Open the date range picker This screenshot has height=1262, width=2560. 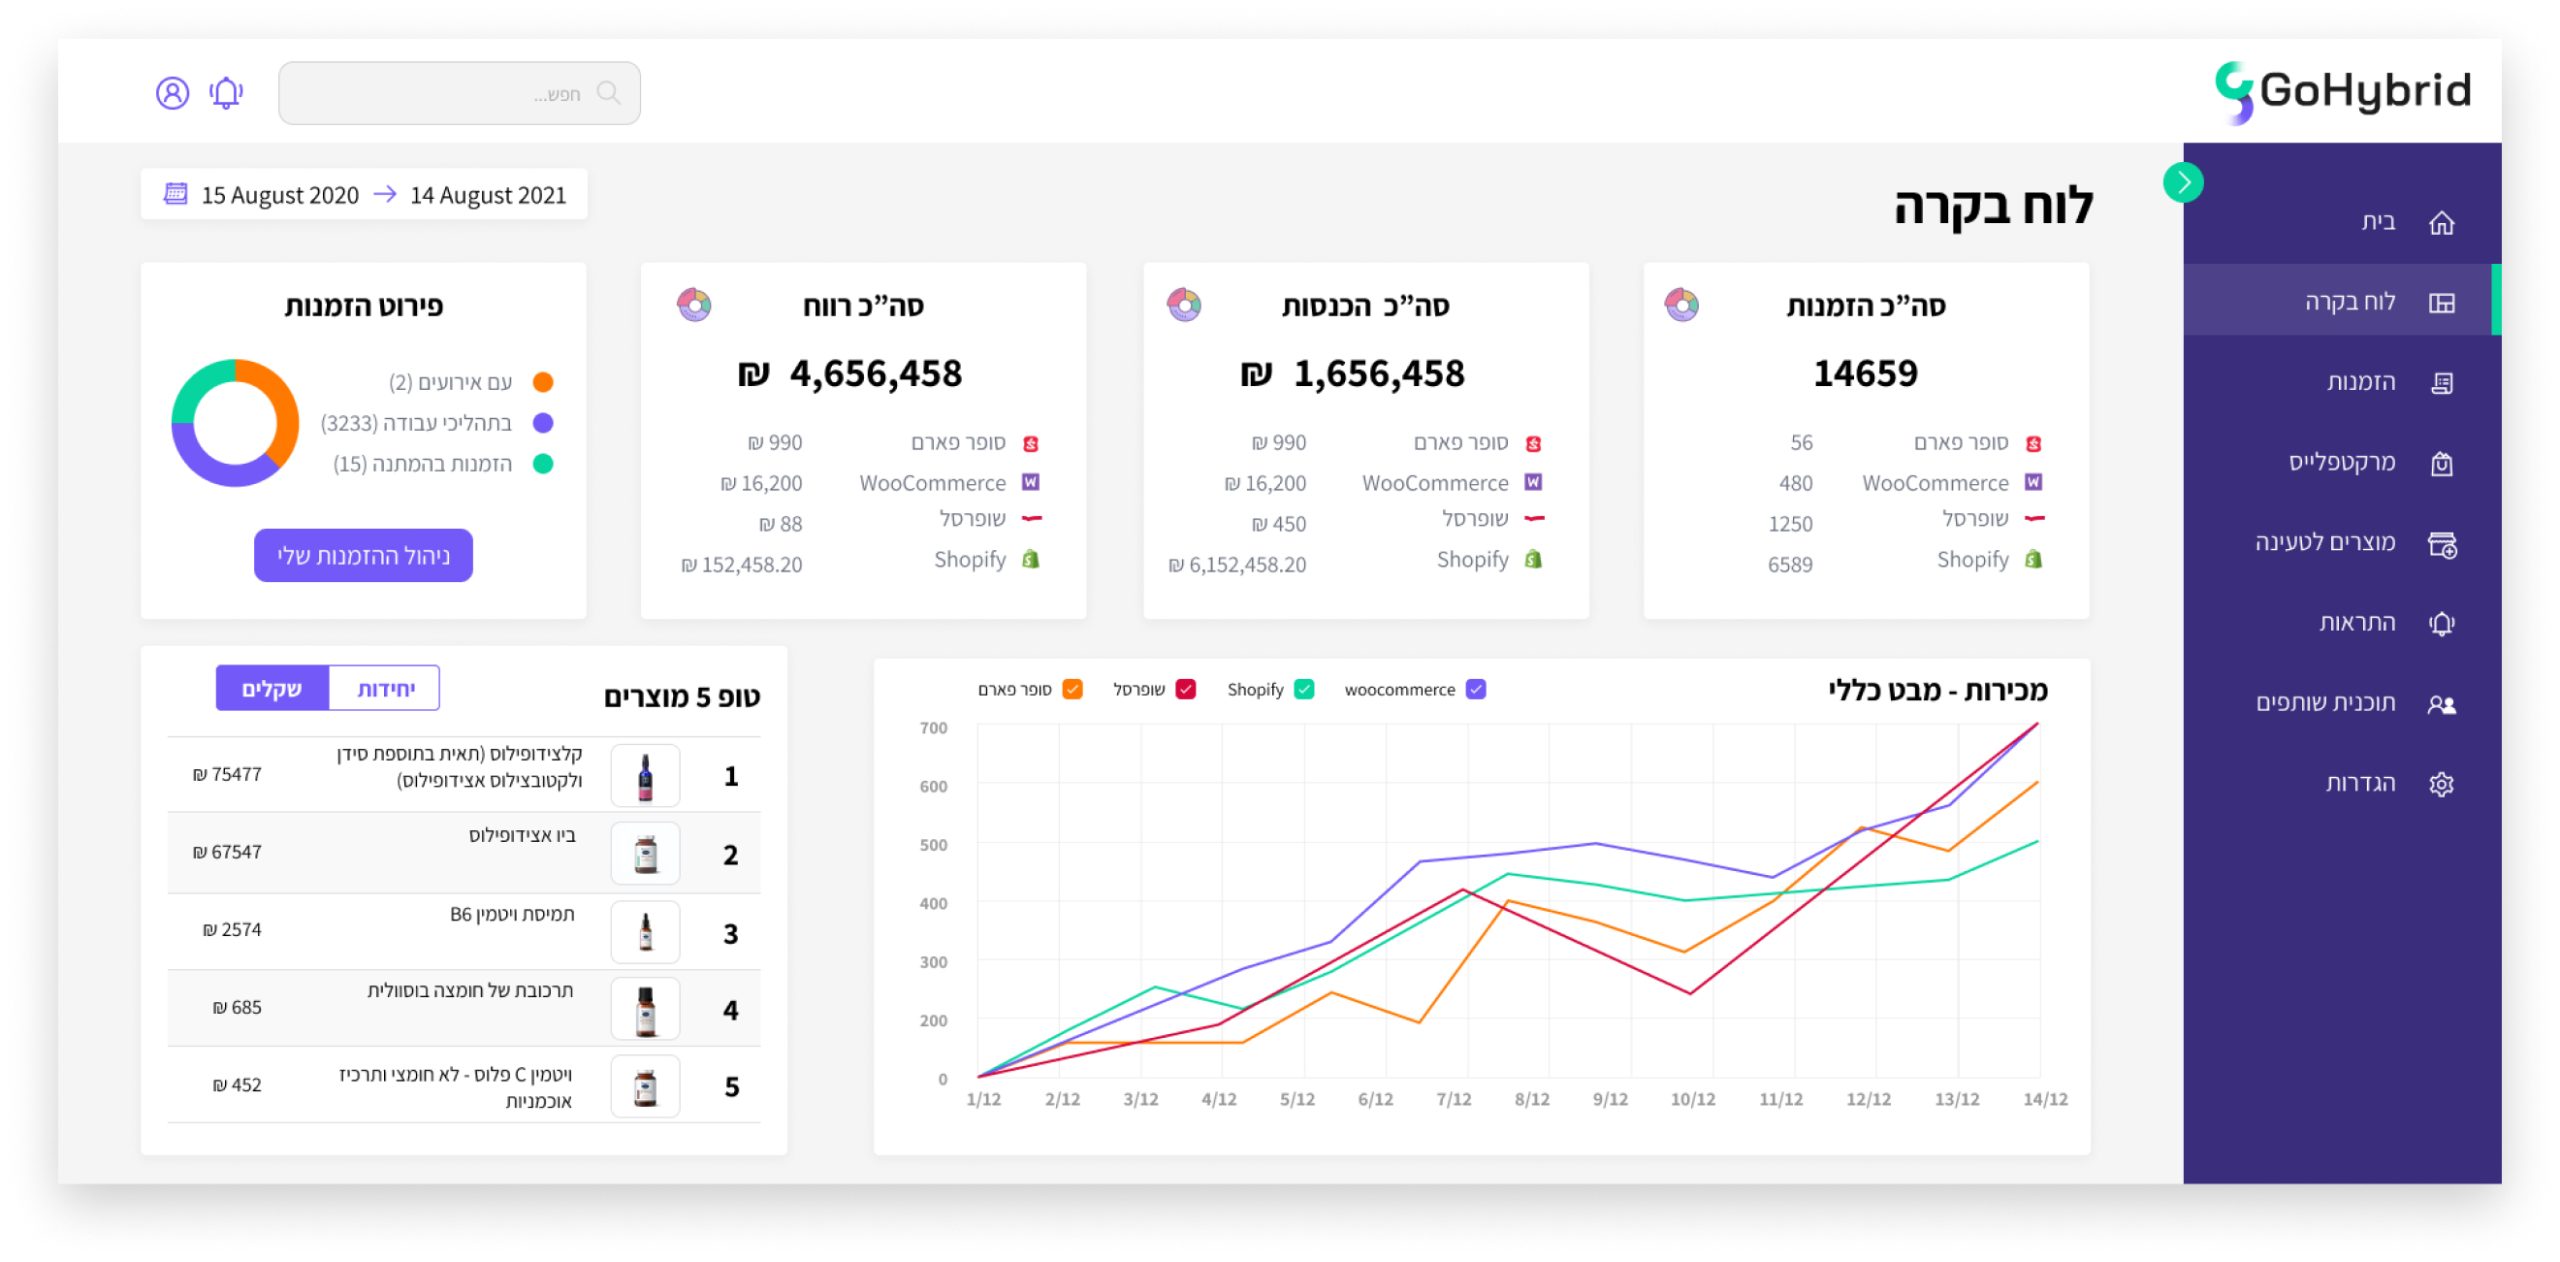[364, 194]
